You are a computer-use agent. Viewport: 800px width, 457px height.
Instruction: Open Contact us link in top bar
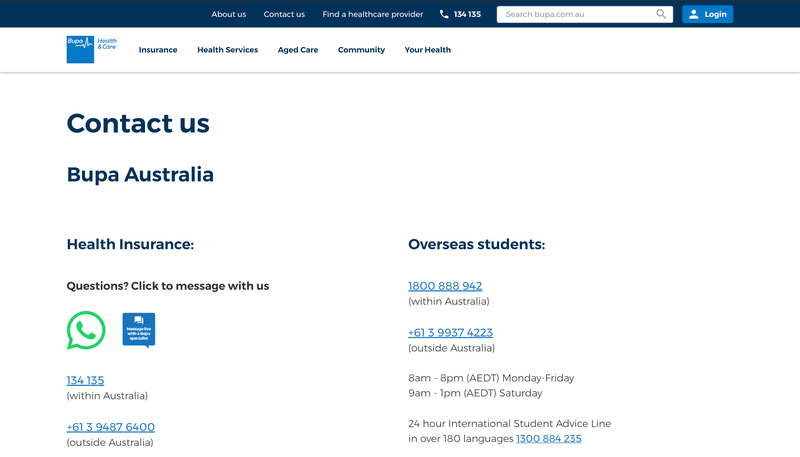click(284, 14)
